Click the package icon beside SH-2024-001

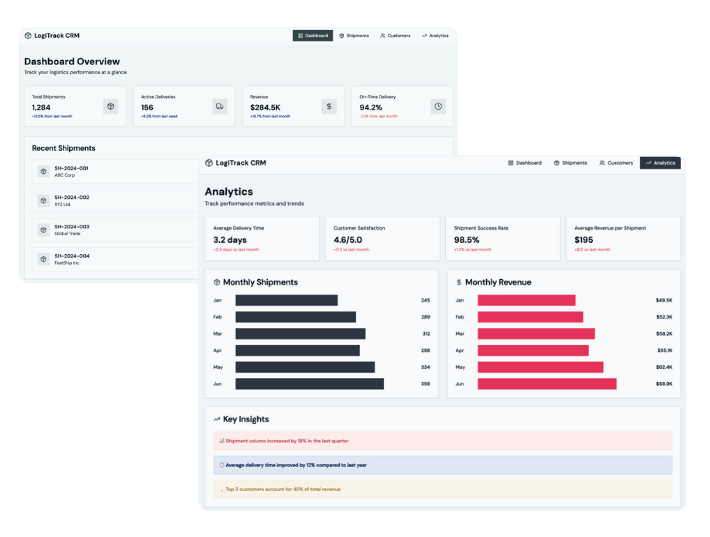[x=43, y=171]
